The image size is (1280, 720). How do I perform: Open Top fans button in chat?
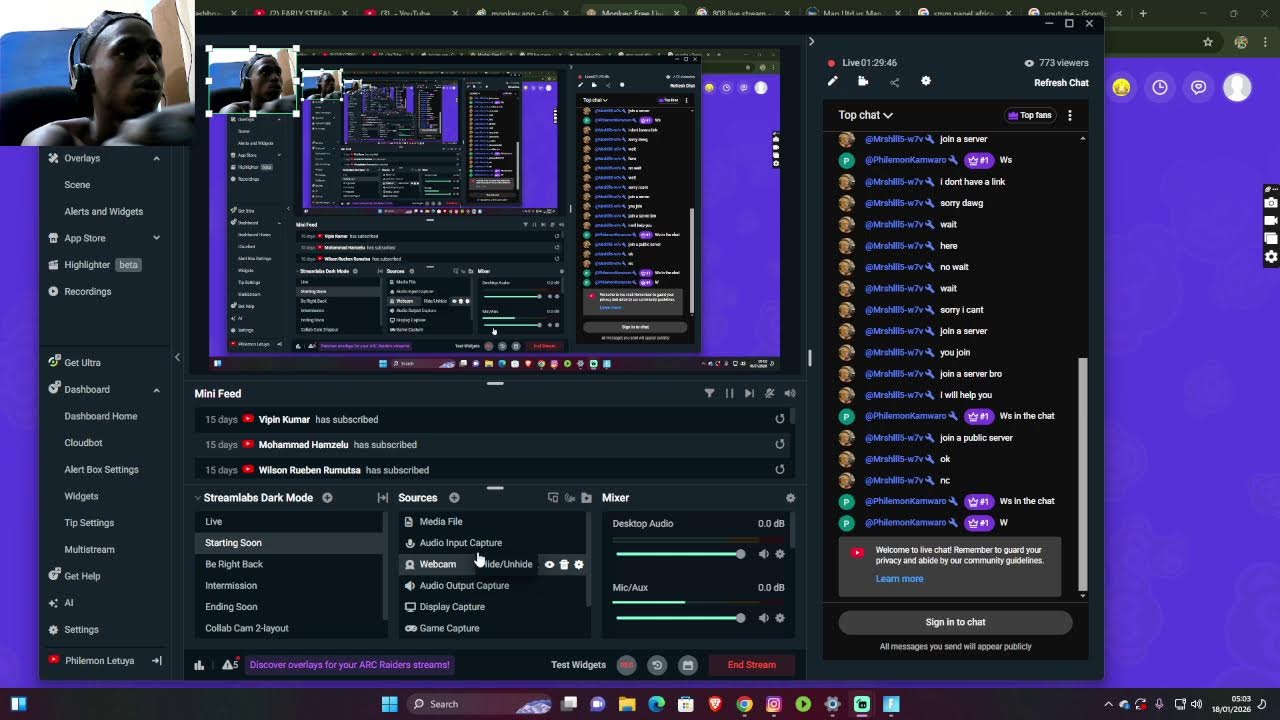point(1030,115)
